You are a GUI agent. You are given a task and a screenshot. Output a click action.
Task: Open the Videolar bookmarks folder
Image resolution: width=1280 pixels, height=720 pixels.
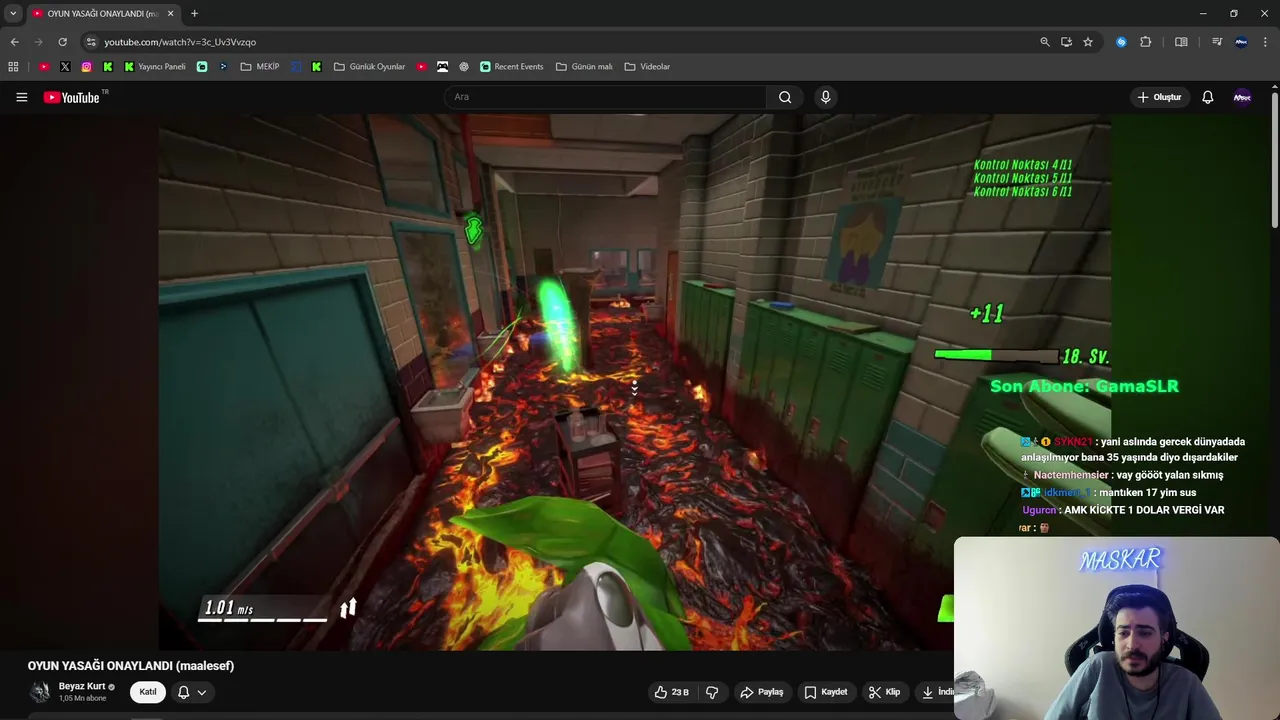click(x=647, y=67)
